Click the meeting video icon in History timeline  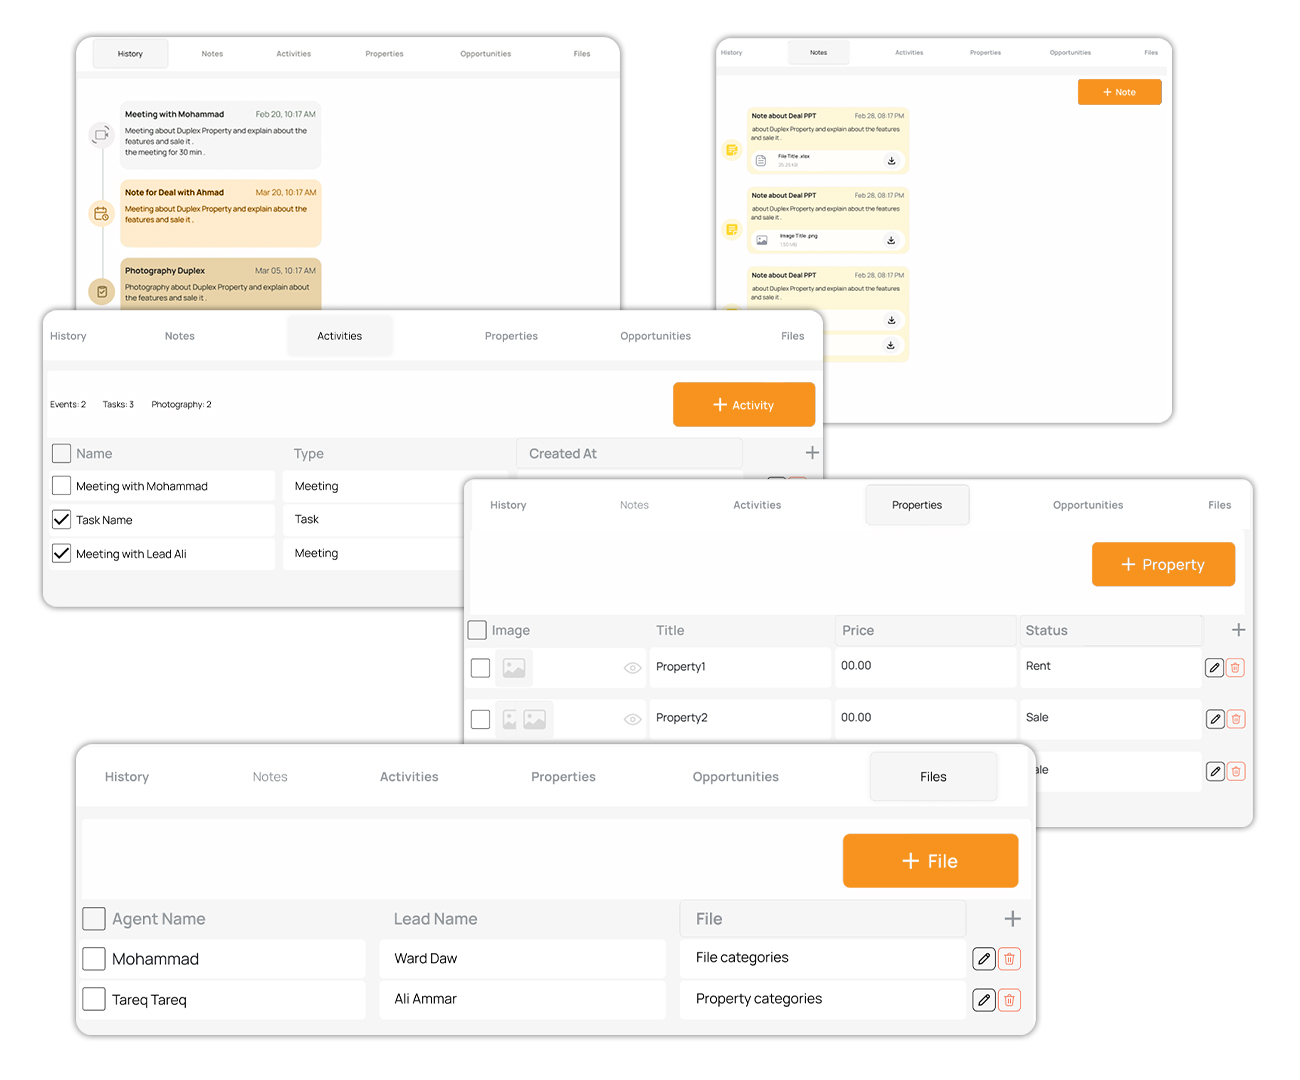coord(101,134)
